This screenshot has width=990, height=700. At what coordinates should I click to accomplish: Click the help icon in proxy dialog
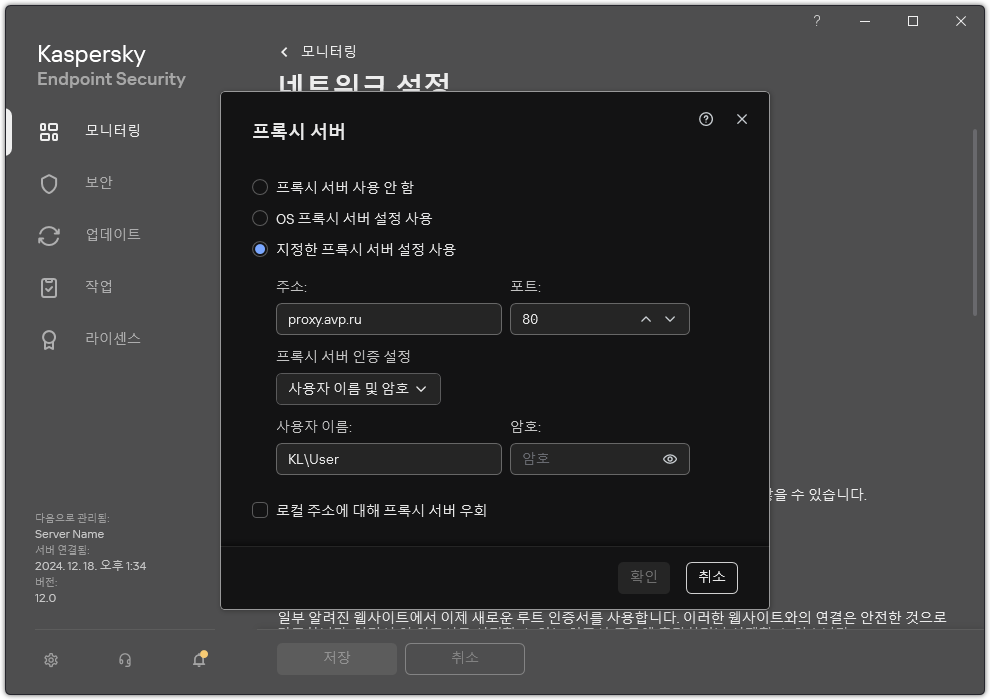click(706, 119)
